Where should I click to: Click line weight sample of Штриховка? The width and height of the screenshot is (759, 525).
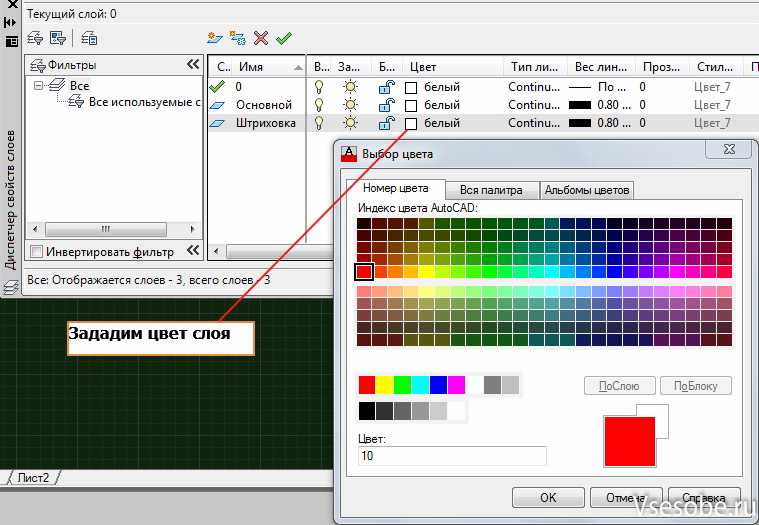click(x=580, y=123)
